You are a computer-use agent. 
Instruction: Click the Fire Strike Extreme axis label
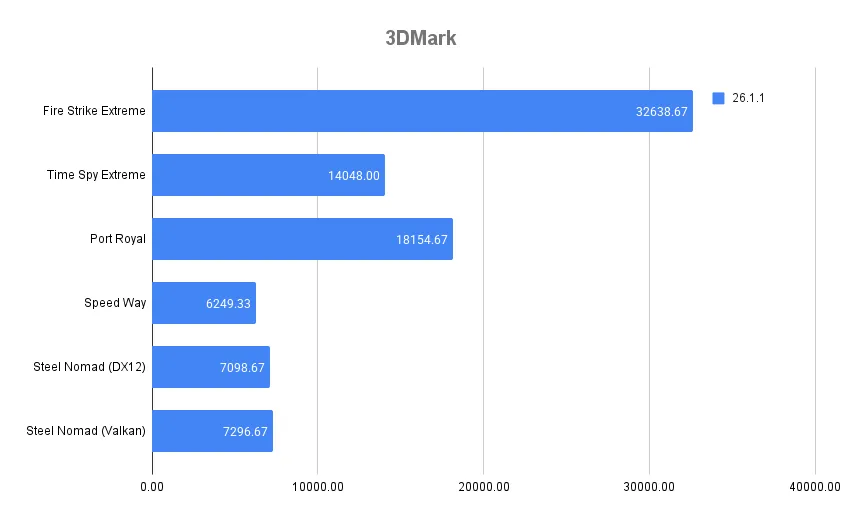point(94,111)
